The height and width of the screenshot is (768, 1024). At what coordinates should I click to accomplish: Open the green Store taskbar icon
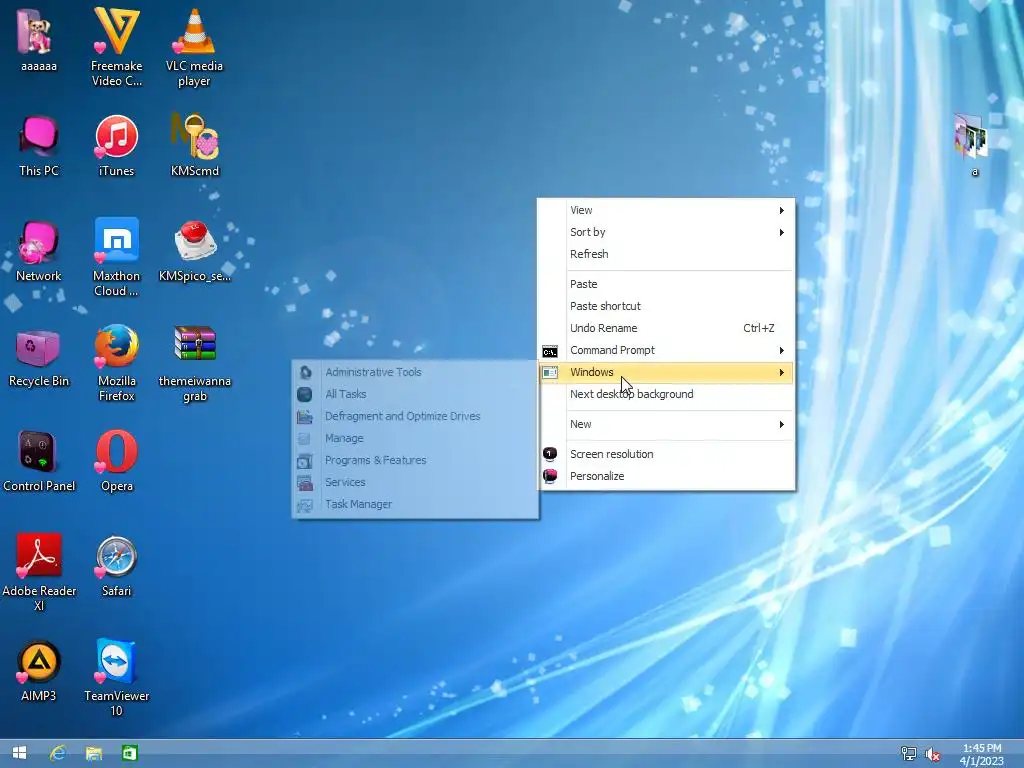(x=129, y=753)
